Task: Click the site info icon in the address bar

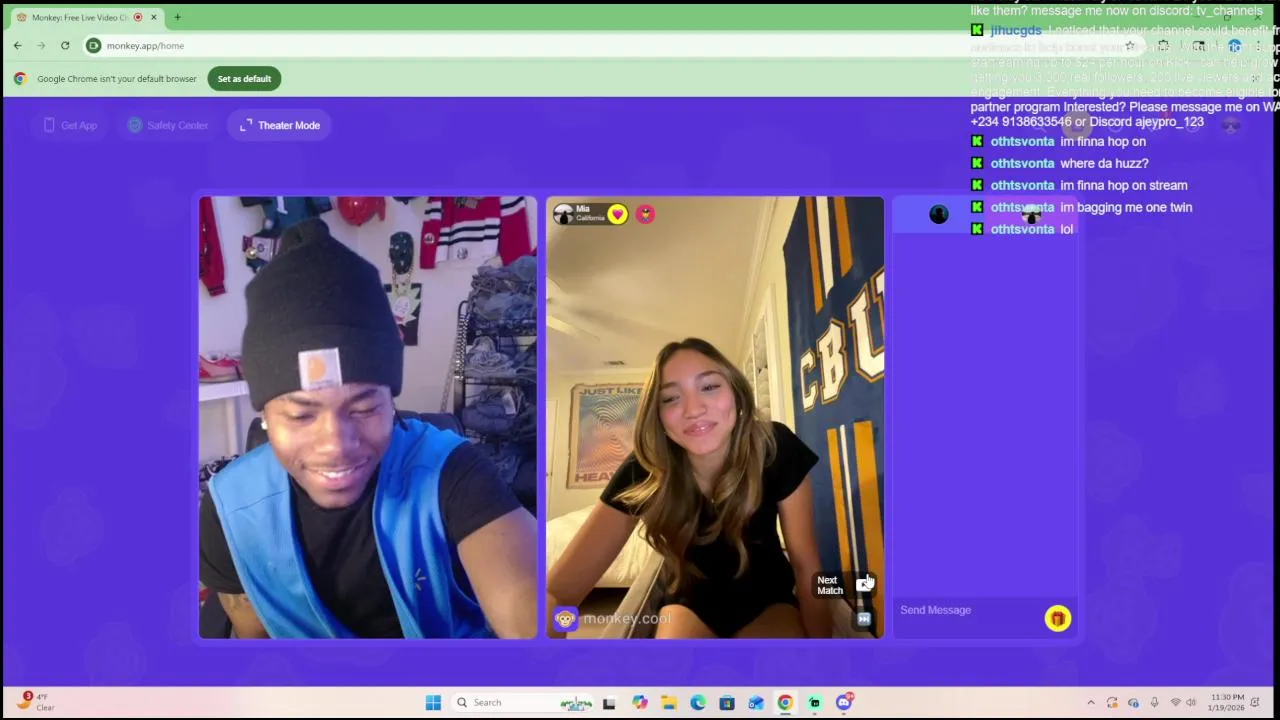Action: pyautogui.click(x=93, y=45)
